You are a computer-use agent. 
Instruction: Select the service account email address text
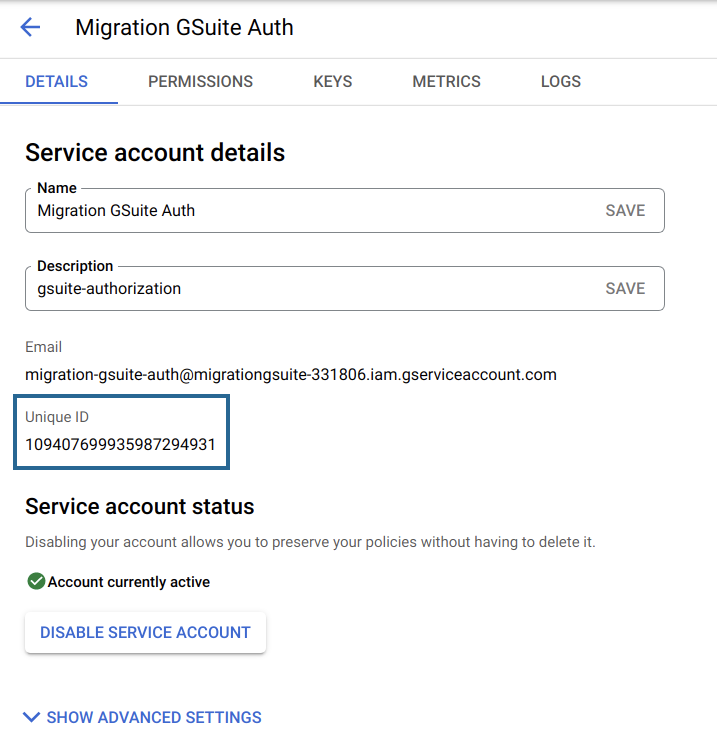291,375
